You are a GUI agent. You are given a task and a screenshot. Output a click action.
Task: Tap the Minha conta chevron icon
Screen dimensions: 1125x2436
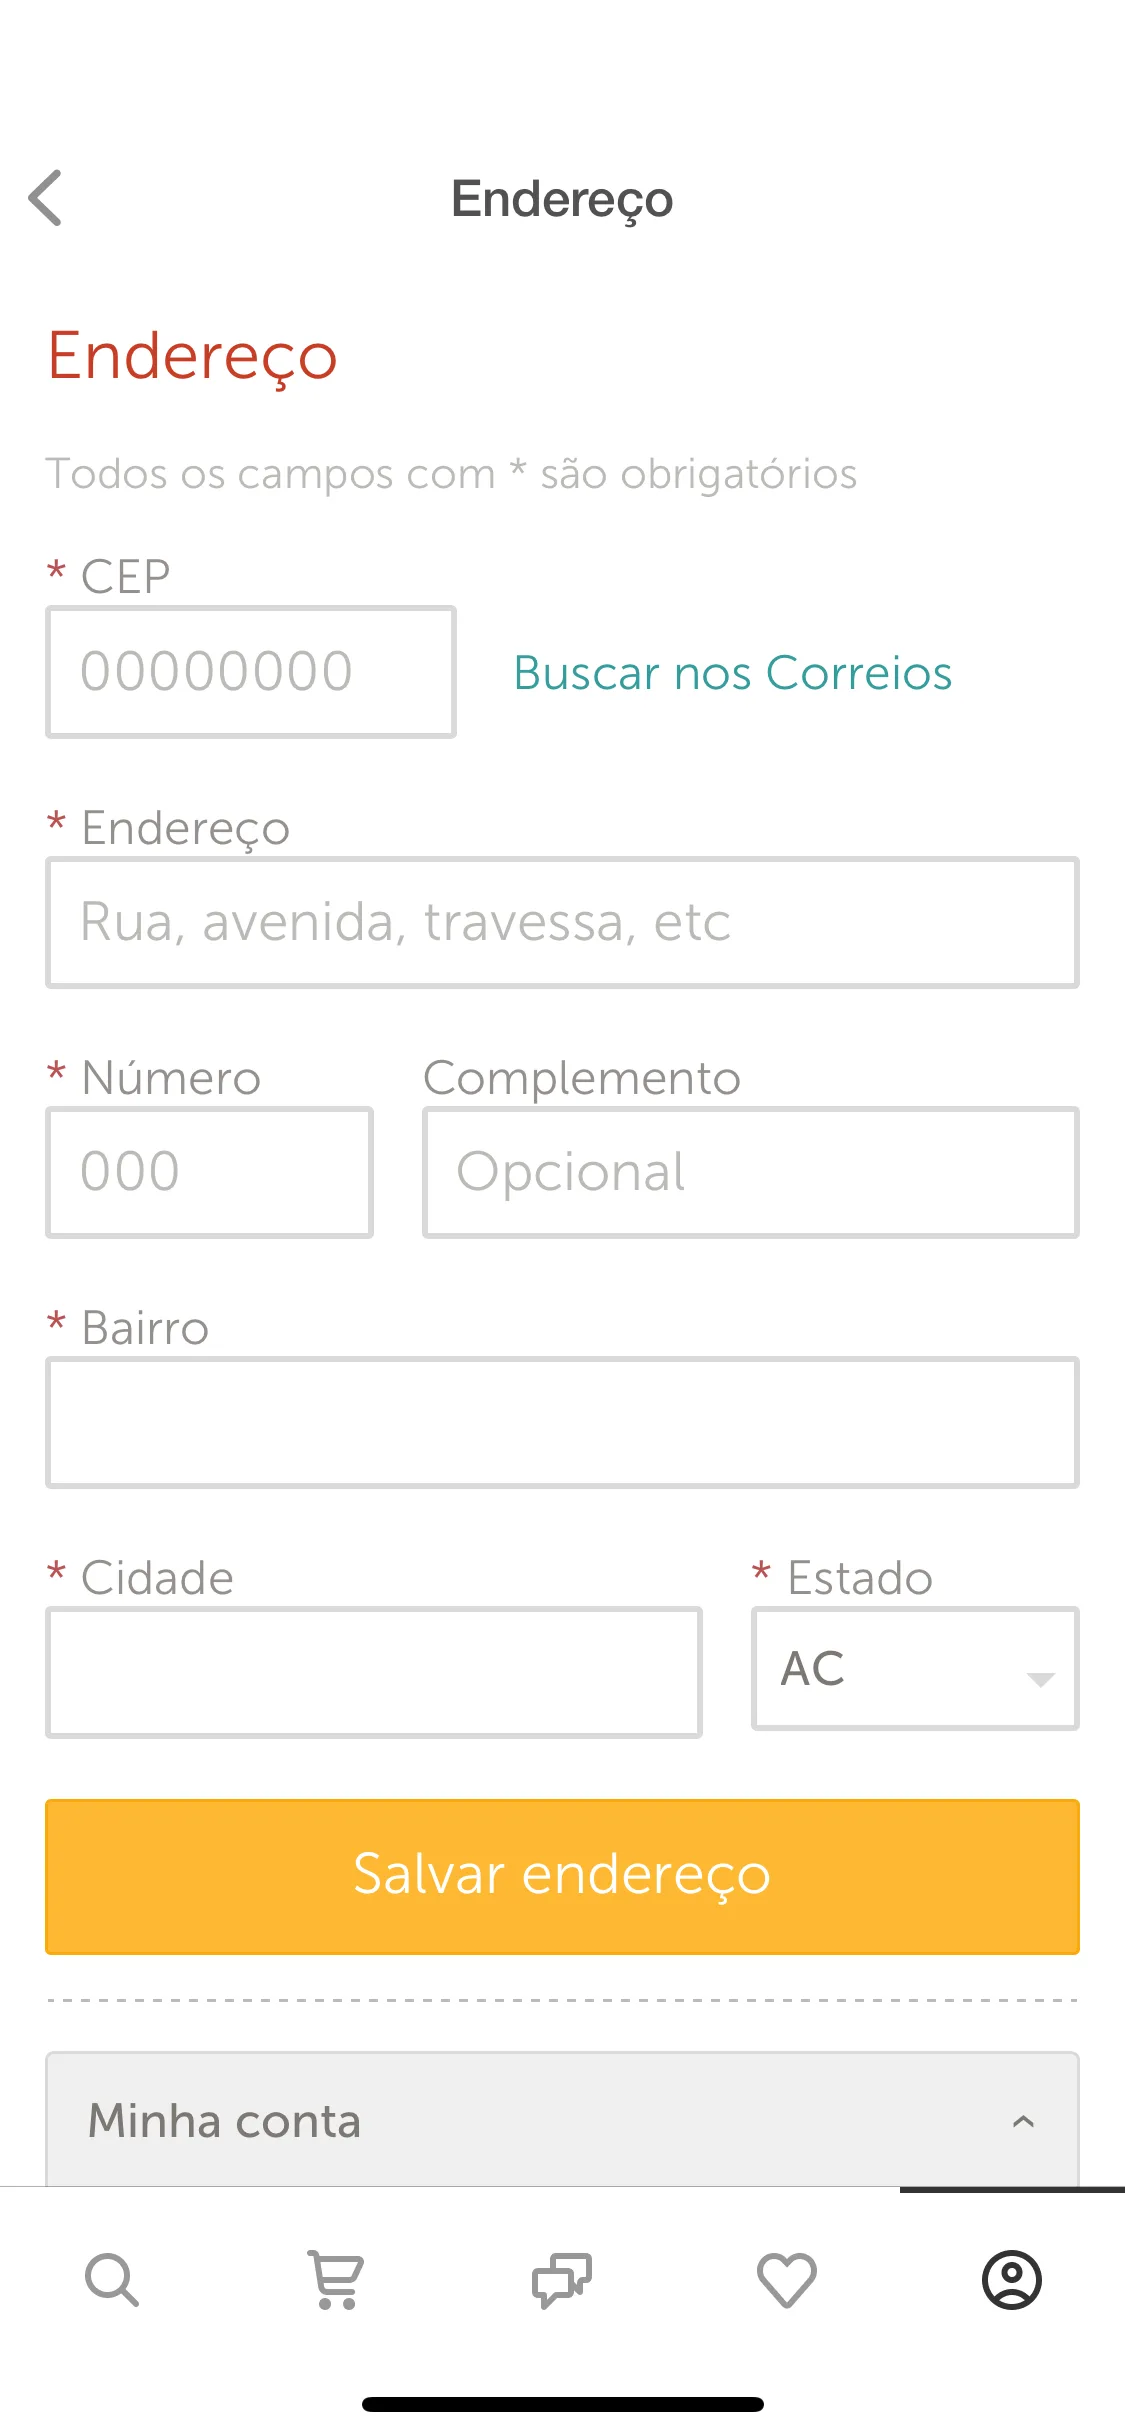[1023, 2121]
